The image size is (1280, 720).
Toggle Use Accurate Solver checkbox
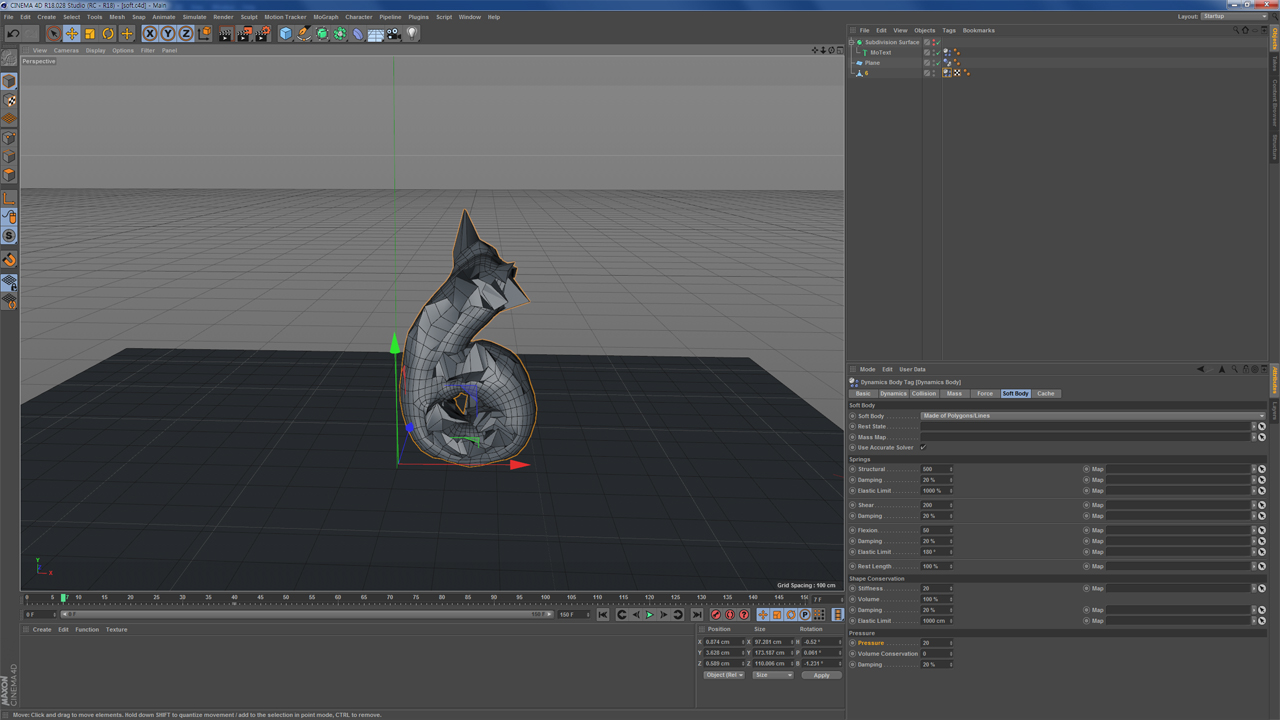pyautogui.click(x=923, y=447)
